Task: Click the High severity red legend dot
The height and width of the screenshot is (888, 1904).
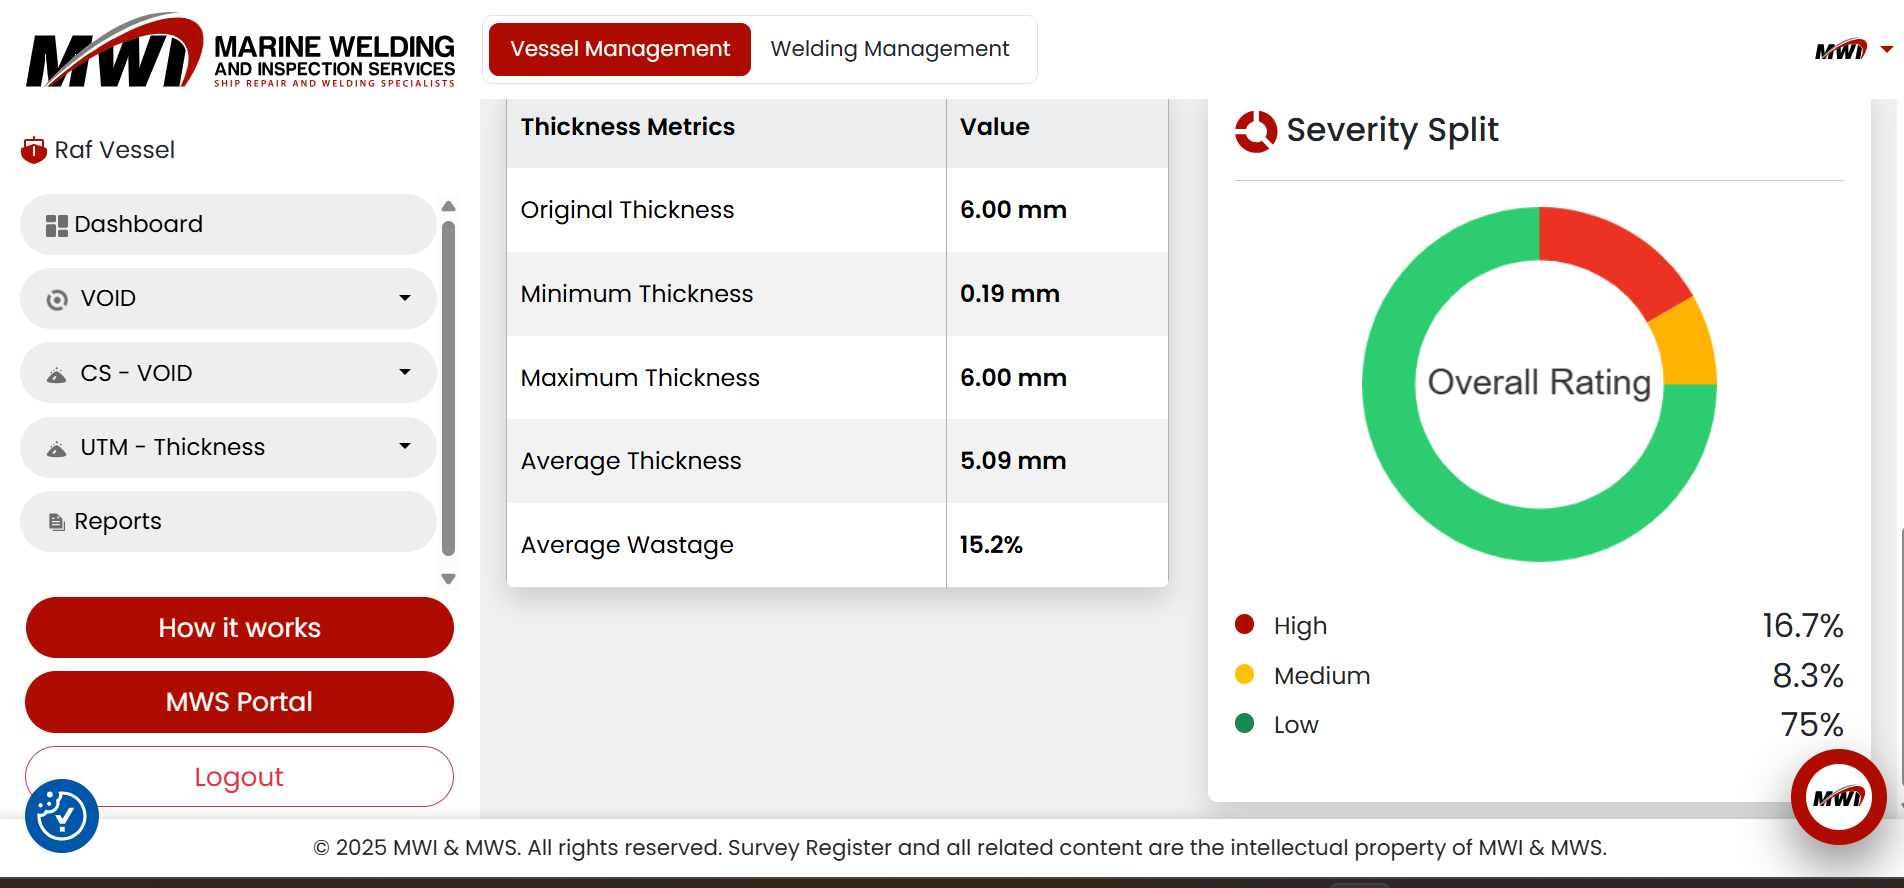Action: click(x=1245, y=625)
